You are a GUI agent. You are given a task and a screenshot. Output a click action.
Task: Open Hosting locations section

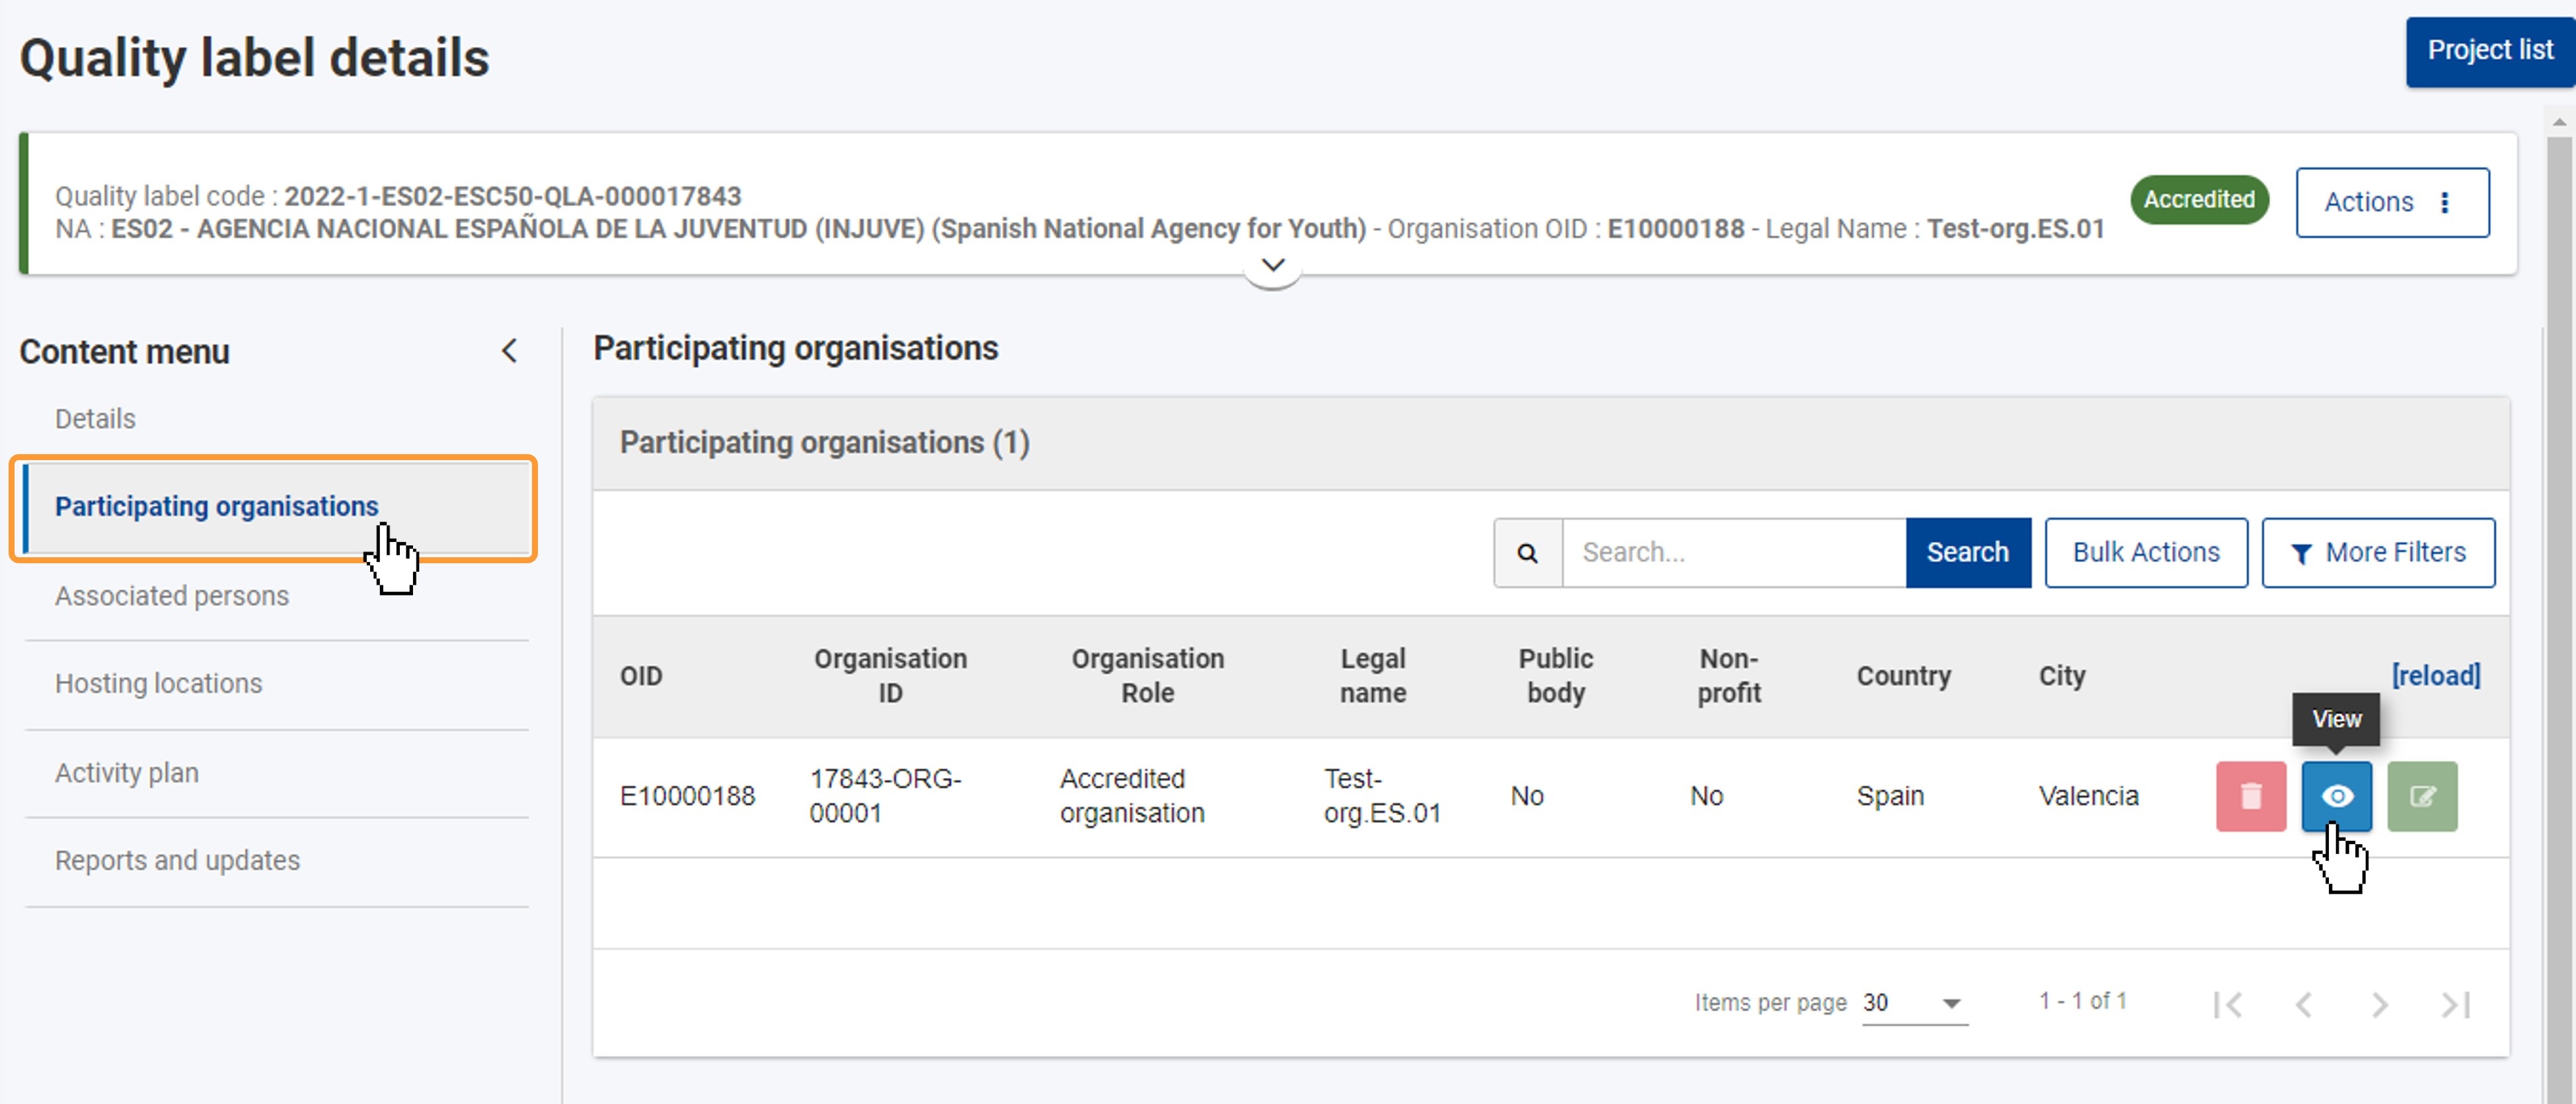(x=158, y=684)
